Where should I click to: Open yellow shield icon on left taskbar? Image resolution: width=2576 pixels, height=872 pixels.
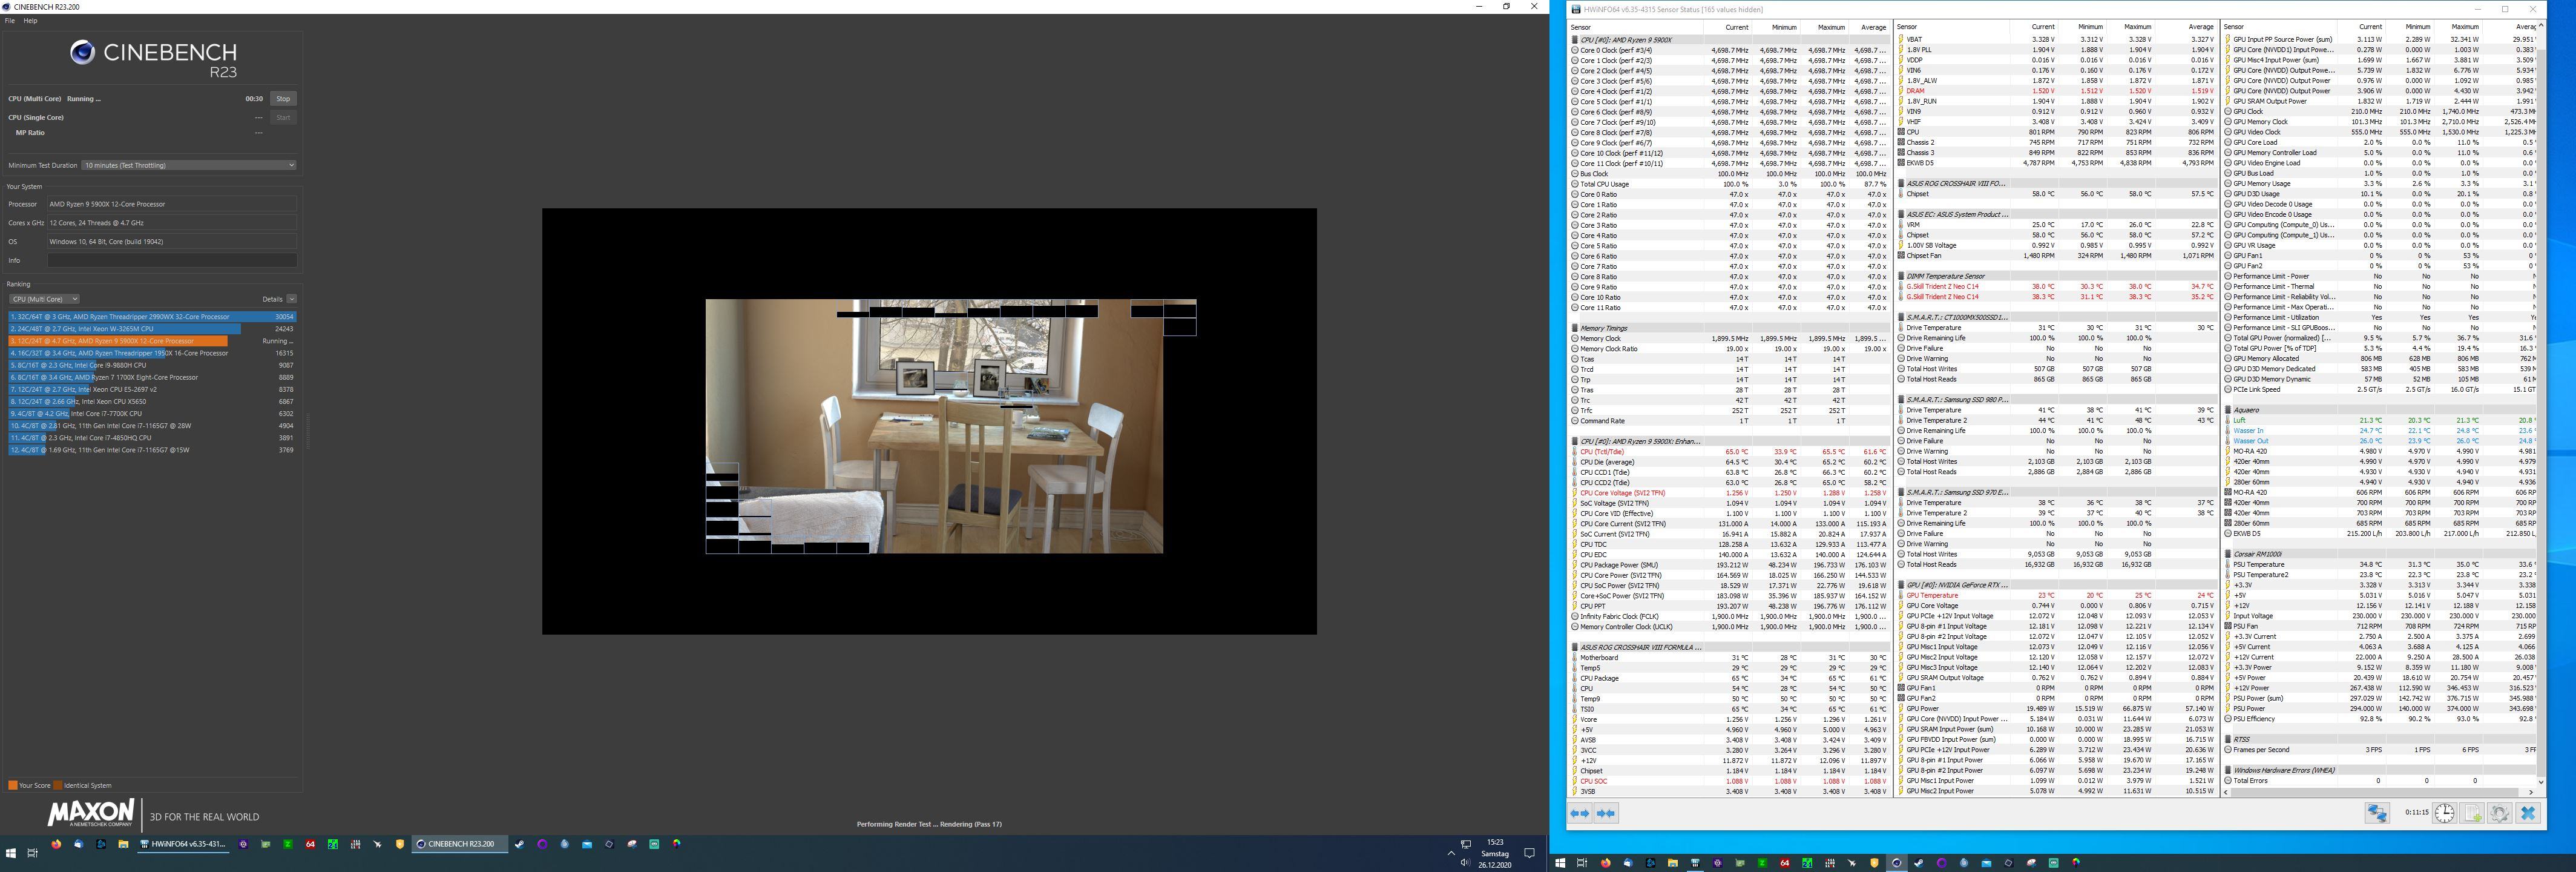(x=400, y=844)
